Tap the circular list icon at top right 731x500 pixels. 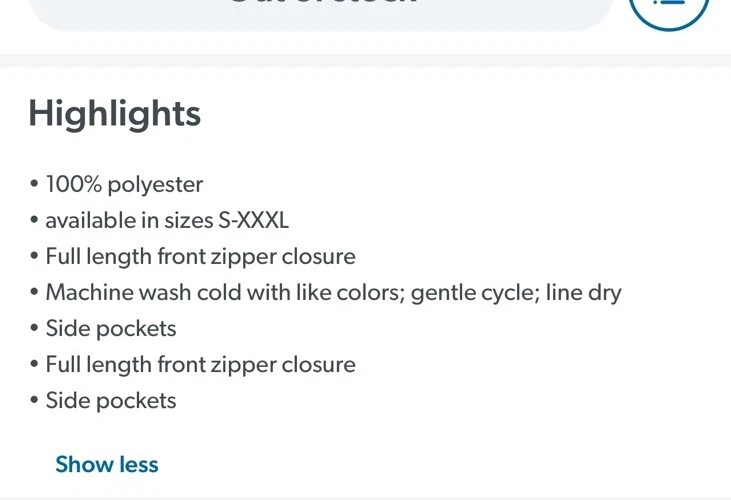click(669, 8)
